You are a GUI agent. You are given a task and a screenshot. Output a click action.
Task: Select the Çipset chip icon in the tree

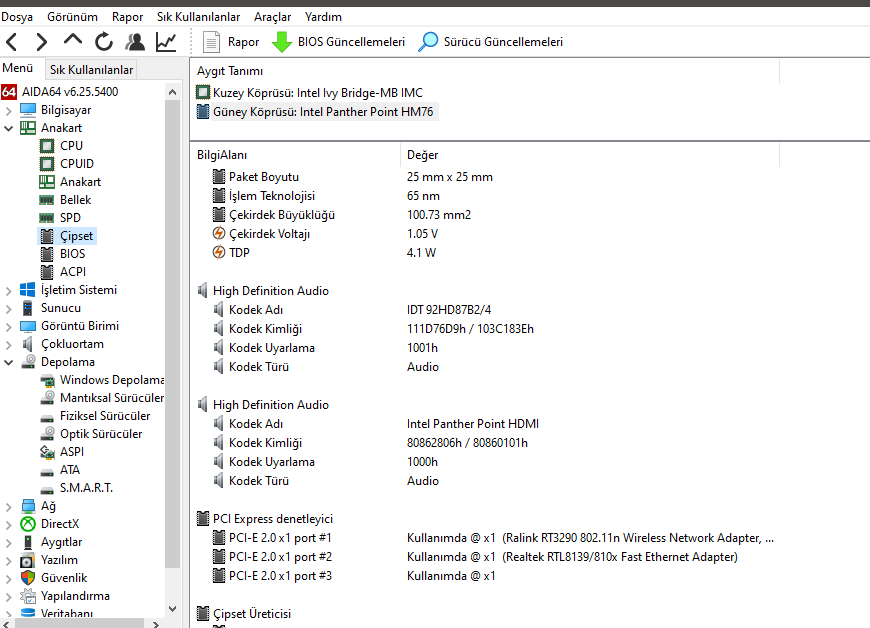pyautogui.click(x=47, y=236)
